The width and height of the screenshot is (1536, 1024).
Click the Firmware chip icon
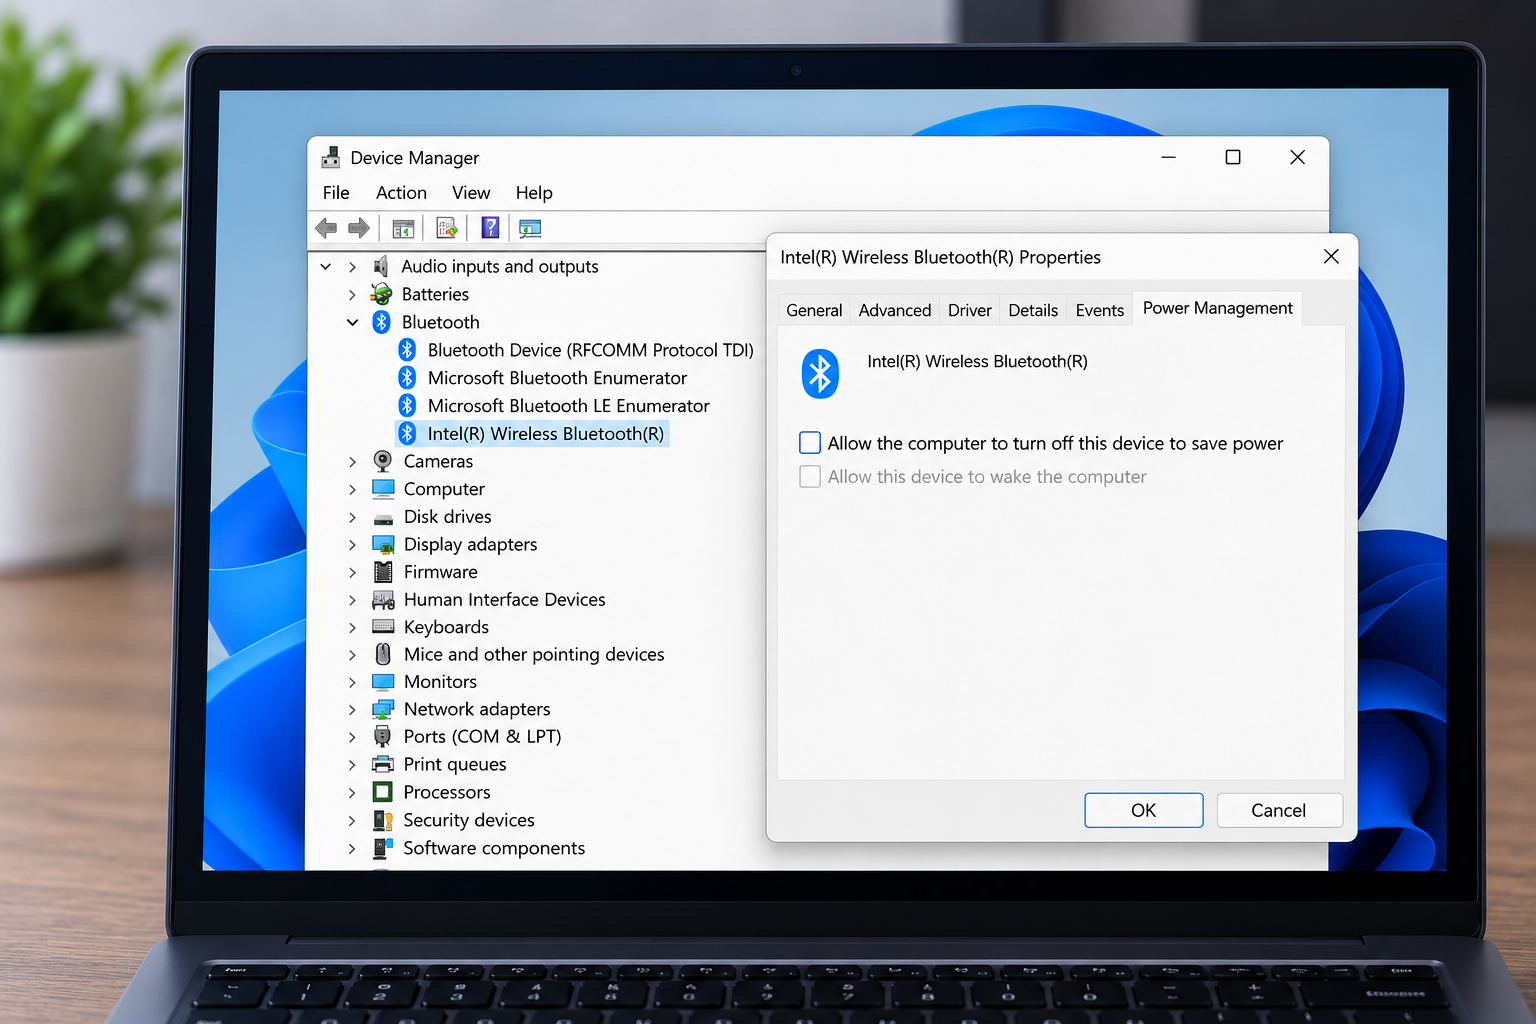(x=383, y=572)
